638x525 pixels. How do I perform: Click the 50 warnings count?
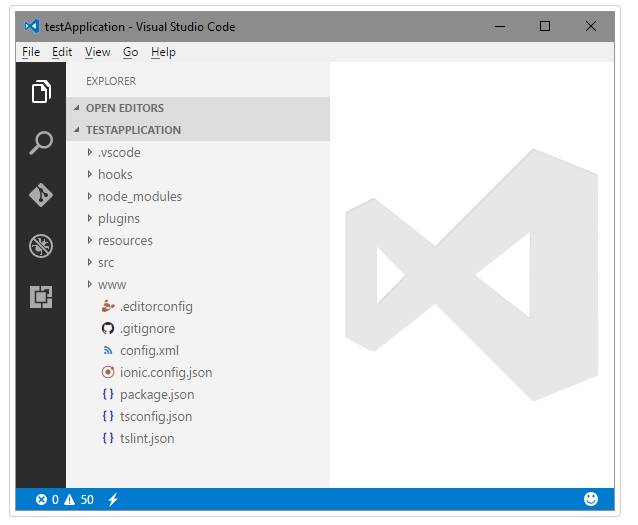[87, 499]
